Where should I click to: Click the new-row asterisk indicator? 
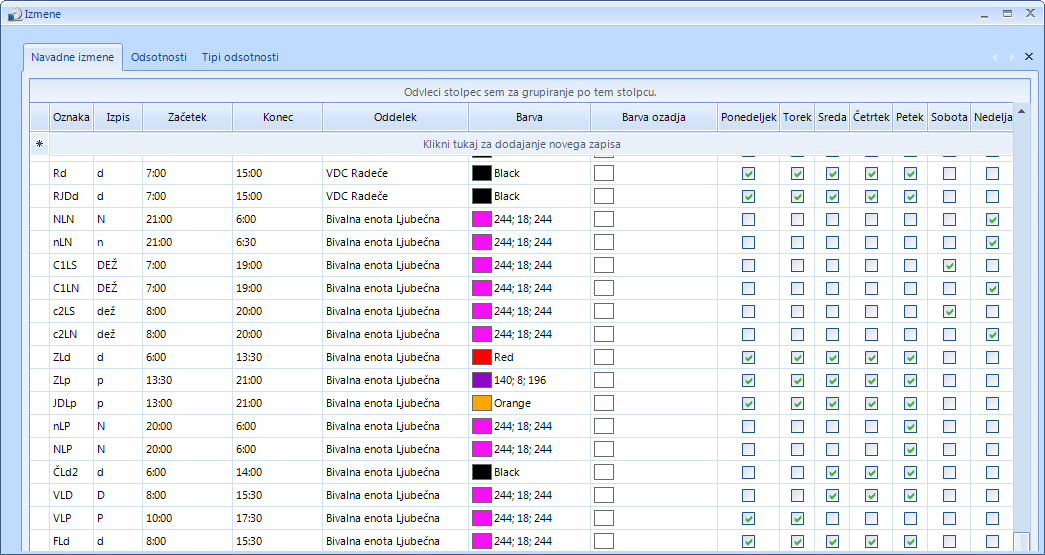pos(39,144)
